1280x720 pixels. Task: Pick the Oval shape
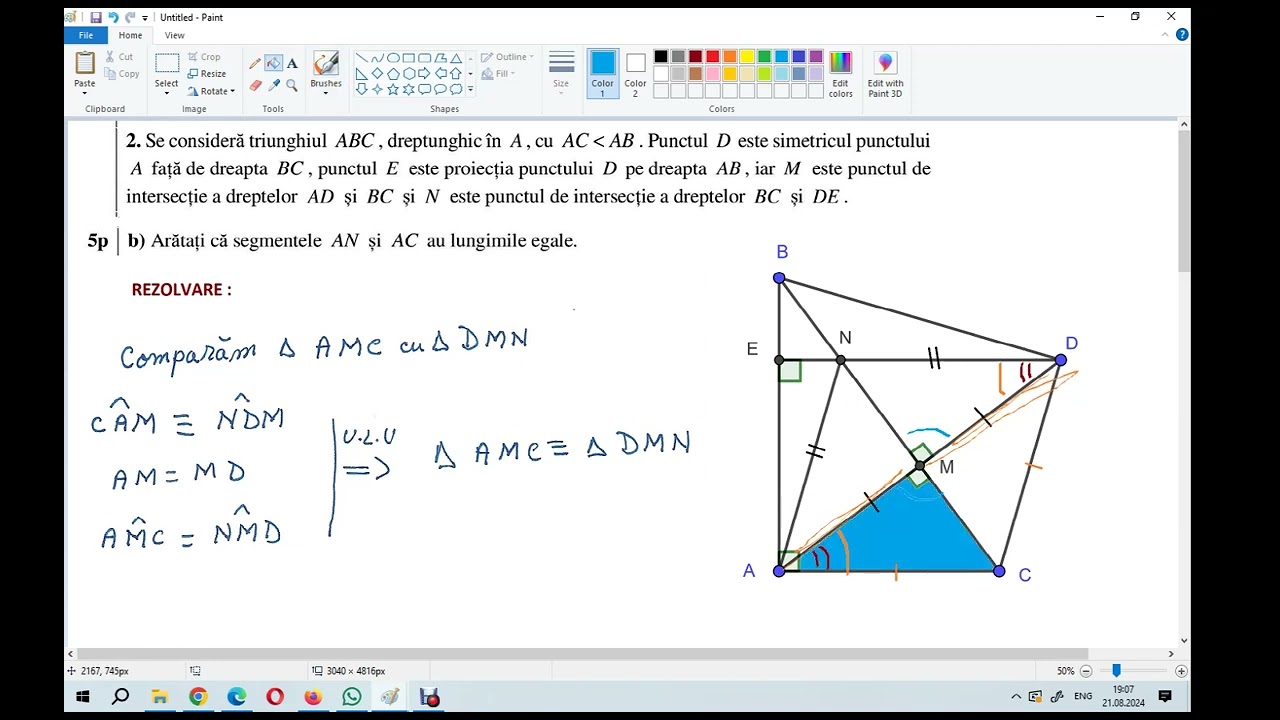[x=393, y=58]
